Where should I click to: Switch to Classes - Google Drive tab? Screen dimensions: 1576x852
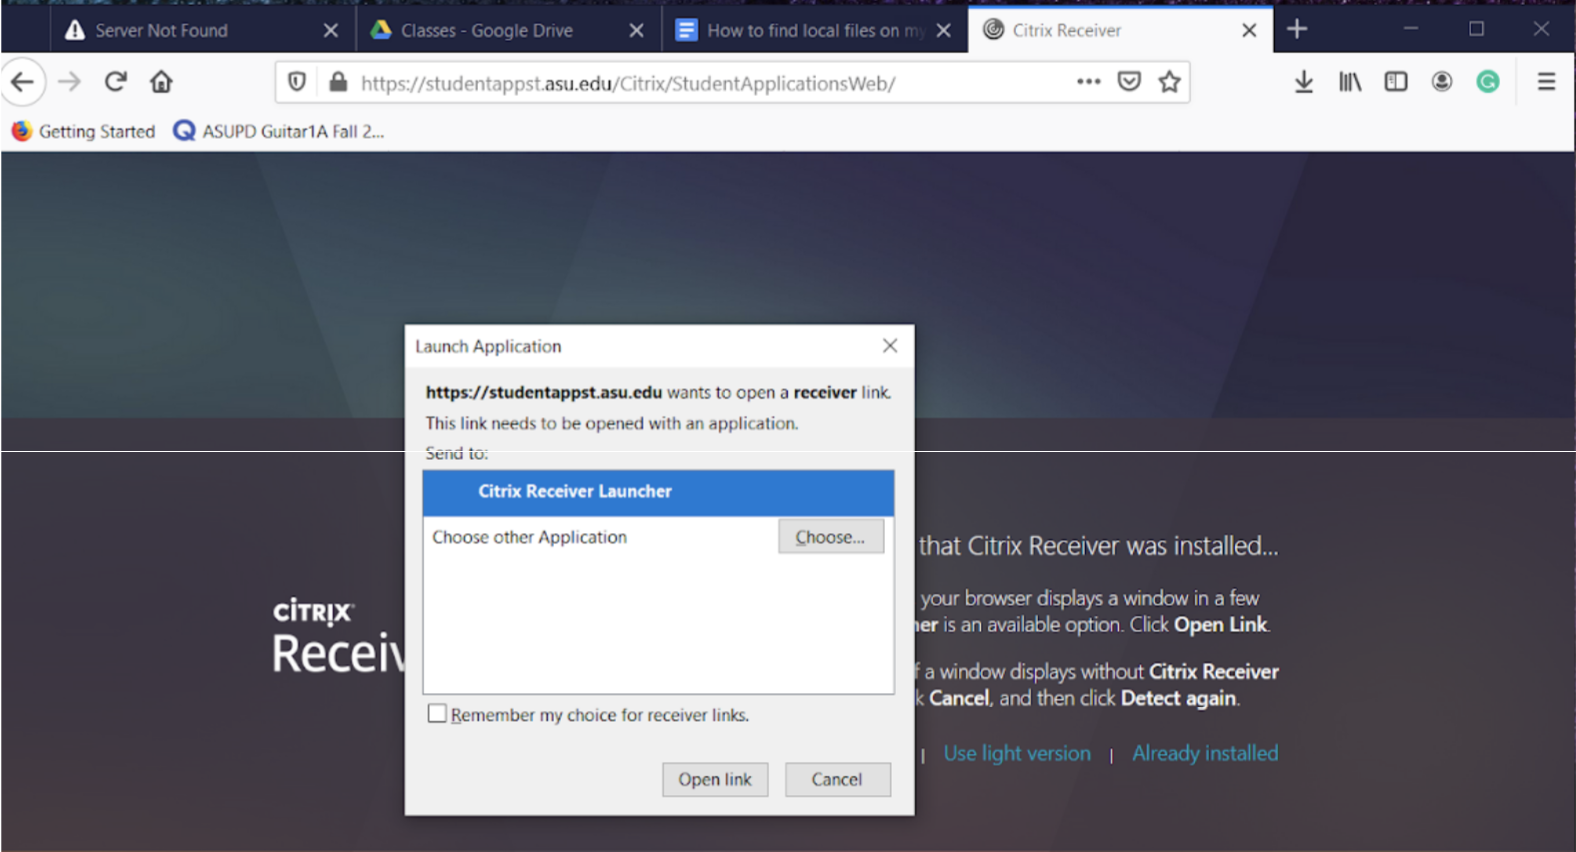coord(487,31)
